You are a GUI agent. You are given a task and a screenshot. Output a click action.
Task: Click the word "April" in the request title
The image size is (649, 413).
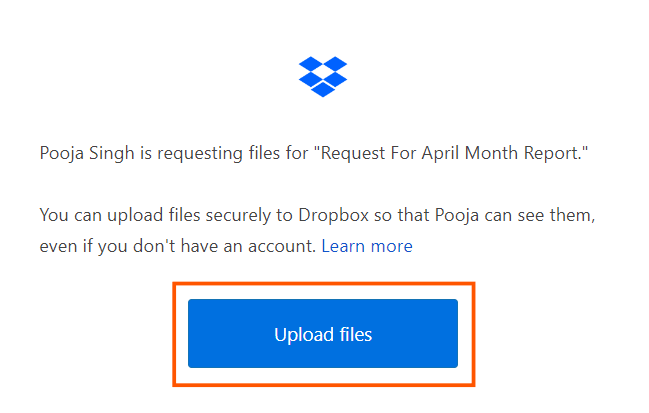tap(457, 154)
